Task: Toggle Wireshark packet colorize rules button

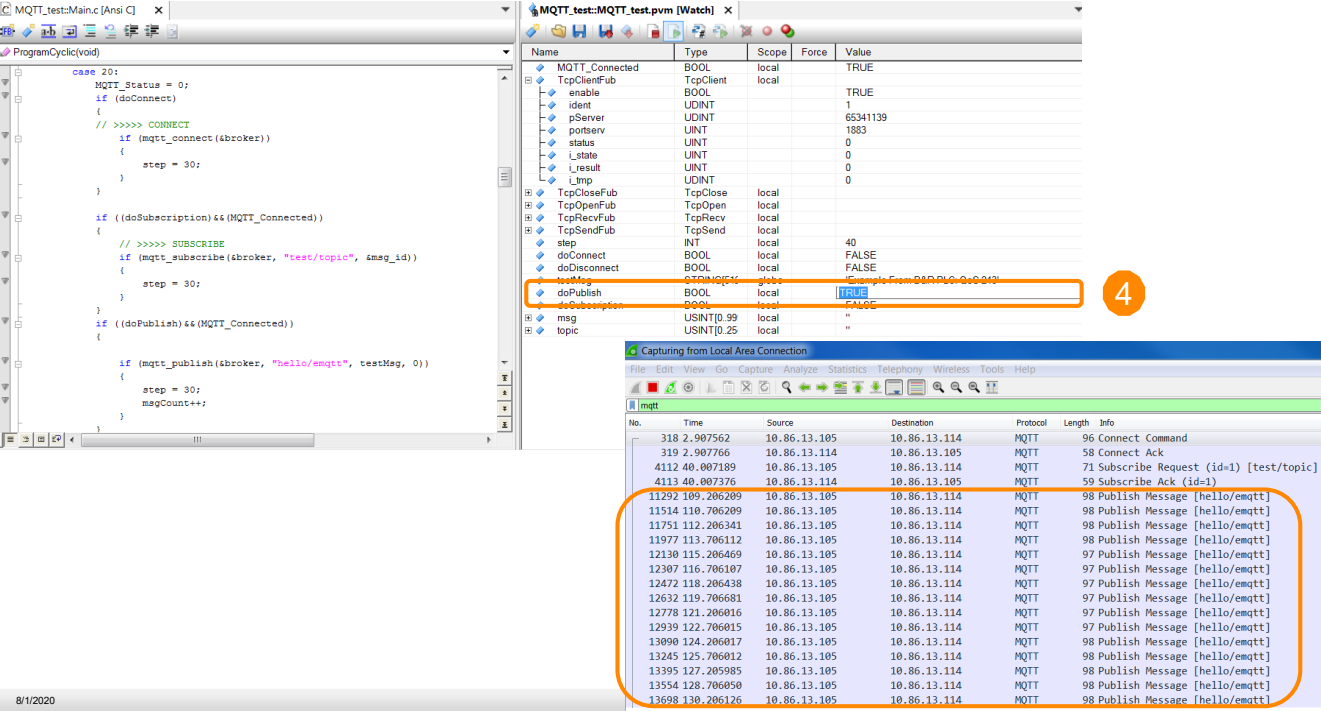Action: click(916, 387)
